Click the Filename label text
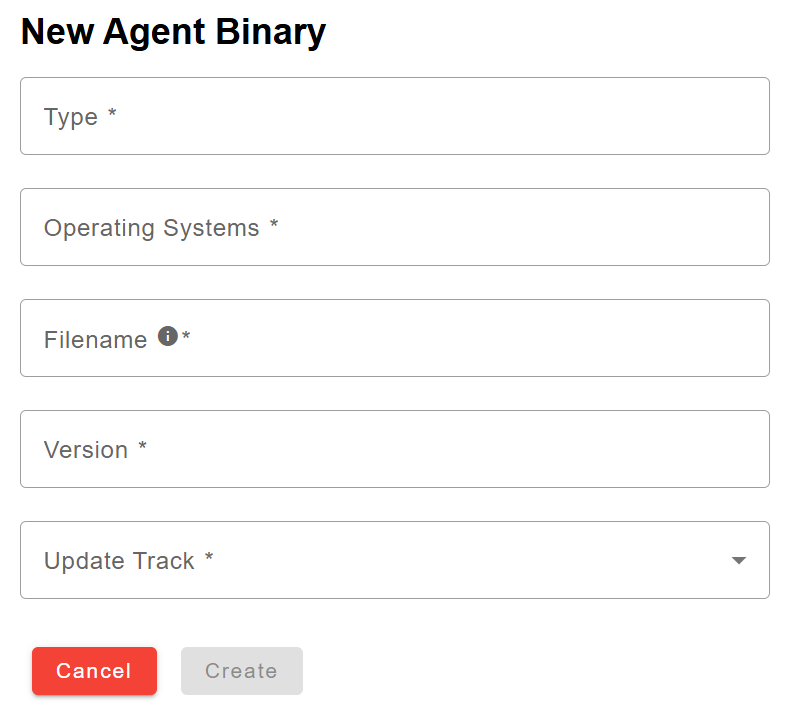The width and height of the screenshot is (791, 725). coord(95,340)
